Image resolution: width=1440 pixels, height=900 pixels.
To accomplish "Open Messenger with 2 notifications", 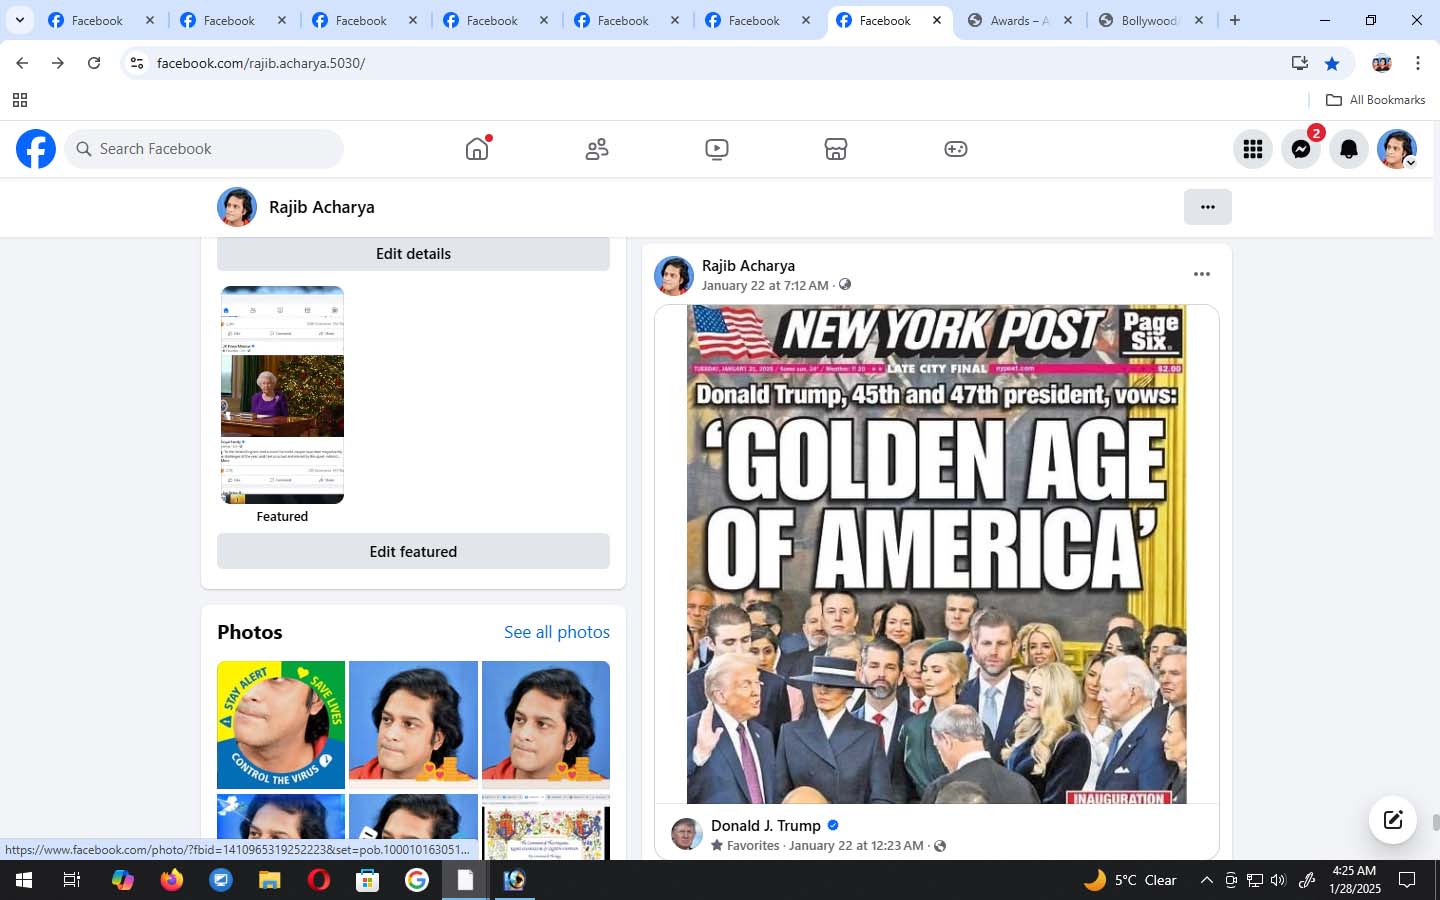I will pos(1301,149).
